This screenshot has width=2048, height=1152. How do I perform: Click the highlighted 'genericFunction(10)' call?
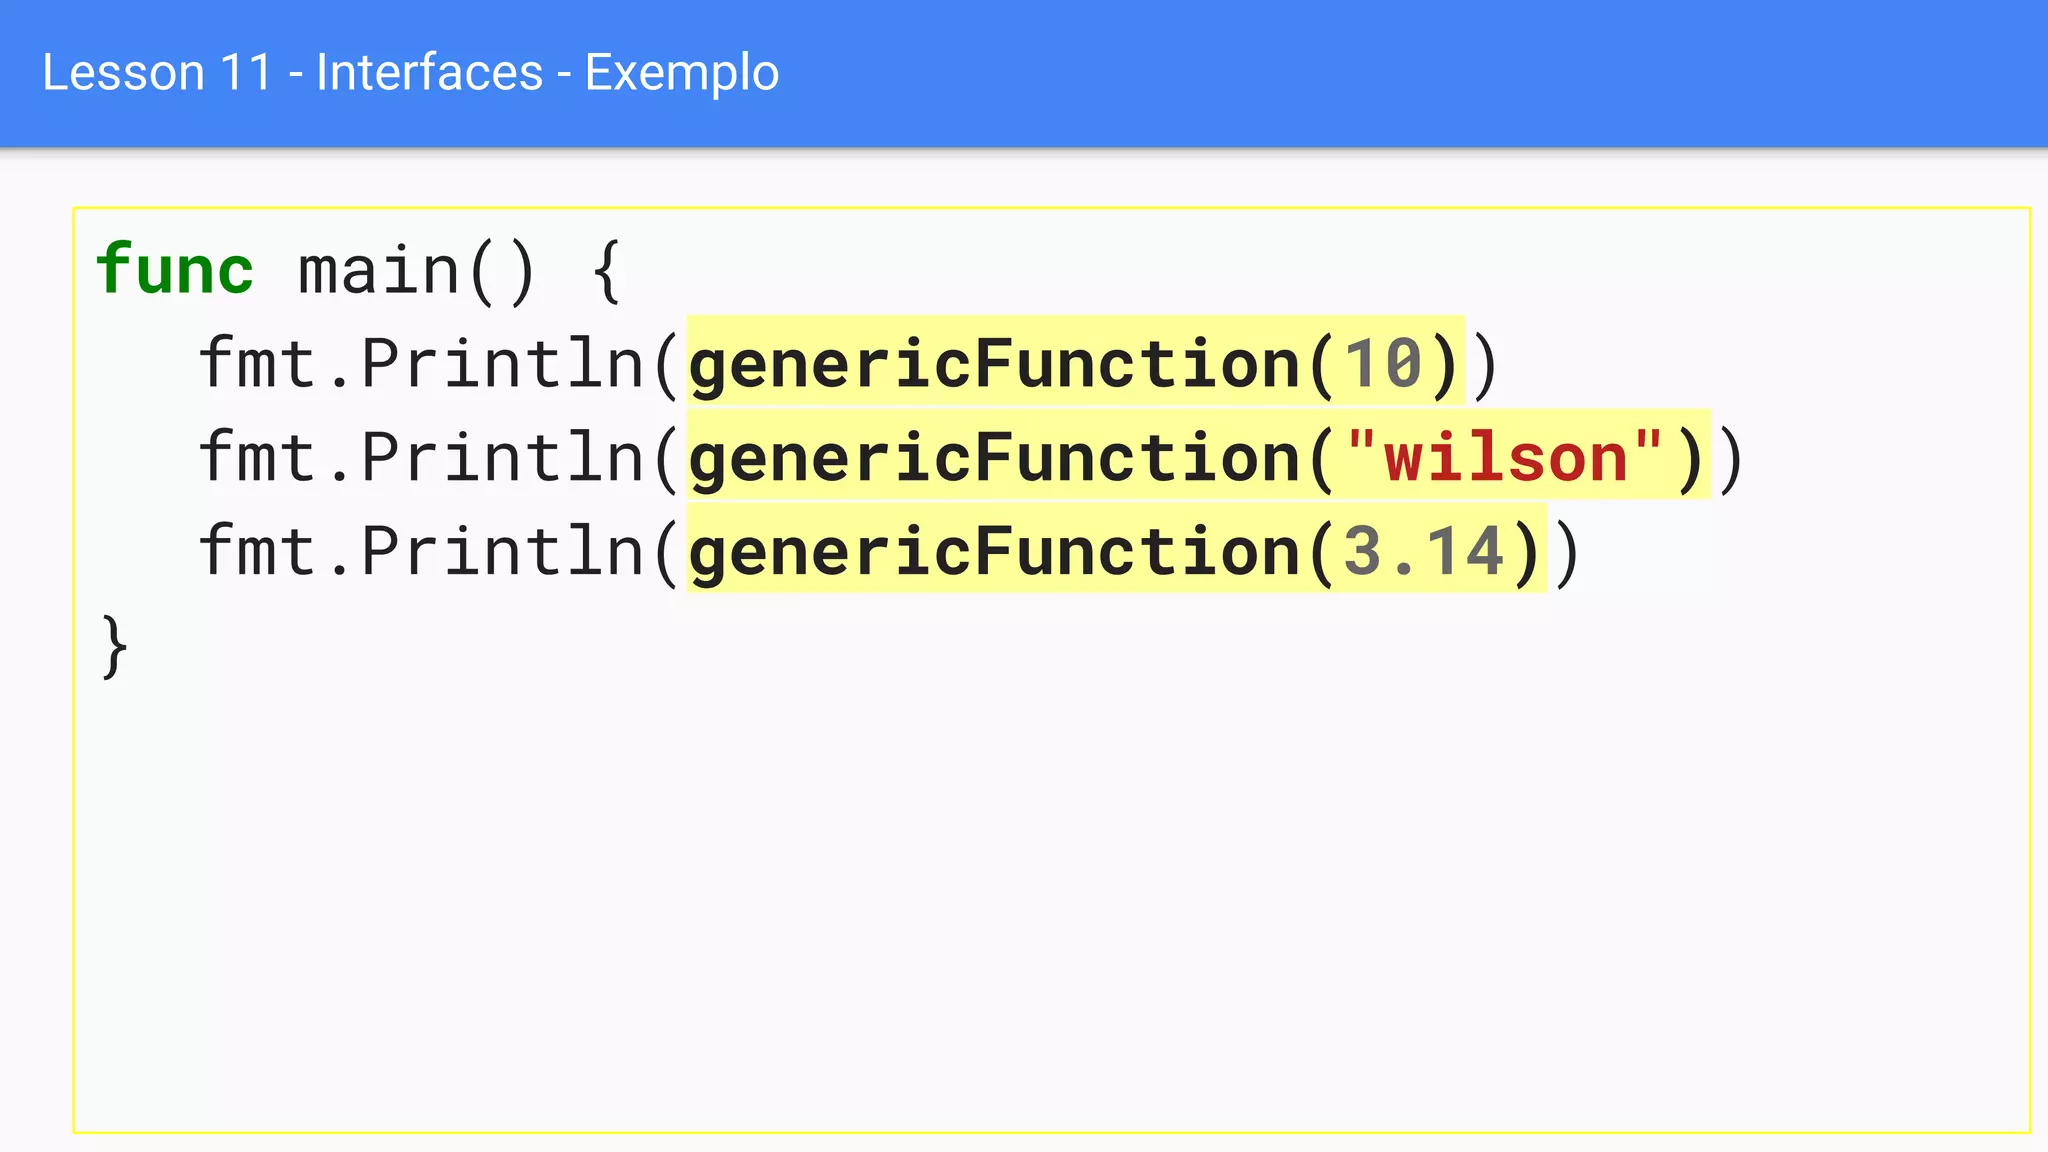point(1076,361)
